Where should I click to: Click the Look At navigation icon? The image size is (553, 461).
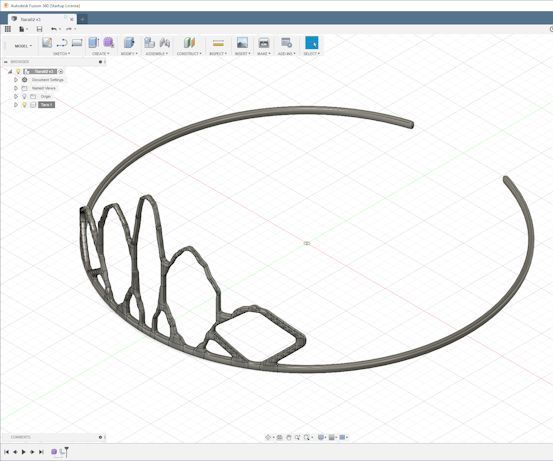[280, 437]
